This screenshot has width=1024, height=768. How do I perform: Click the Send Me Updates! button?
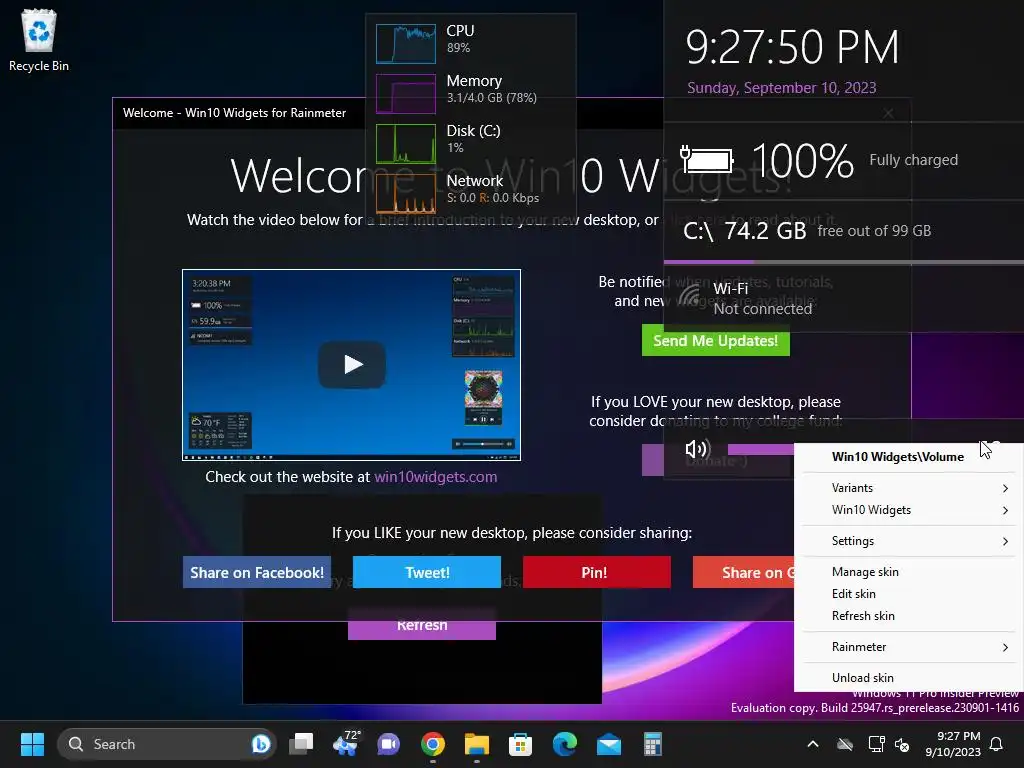coord(716,341)
